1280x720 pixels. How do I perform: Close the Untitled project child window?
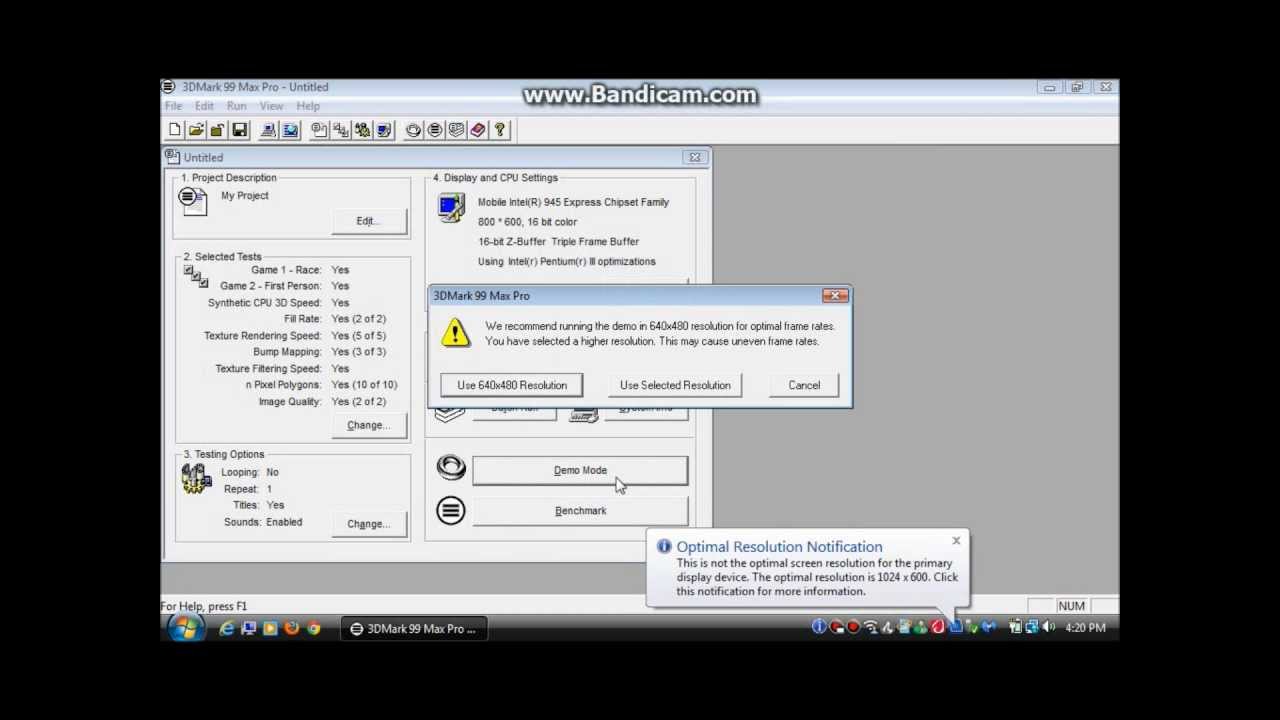(694, 157)
